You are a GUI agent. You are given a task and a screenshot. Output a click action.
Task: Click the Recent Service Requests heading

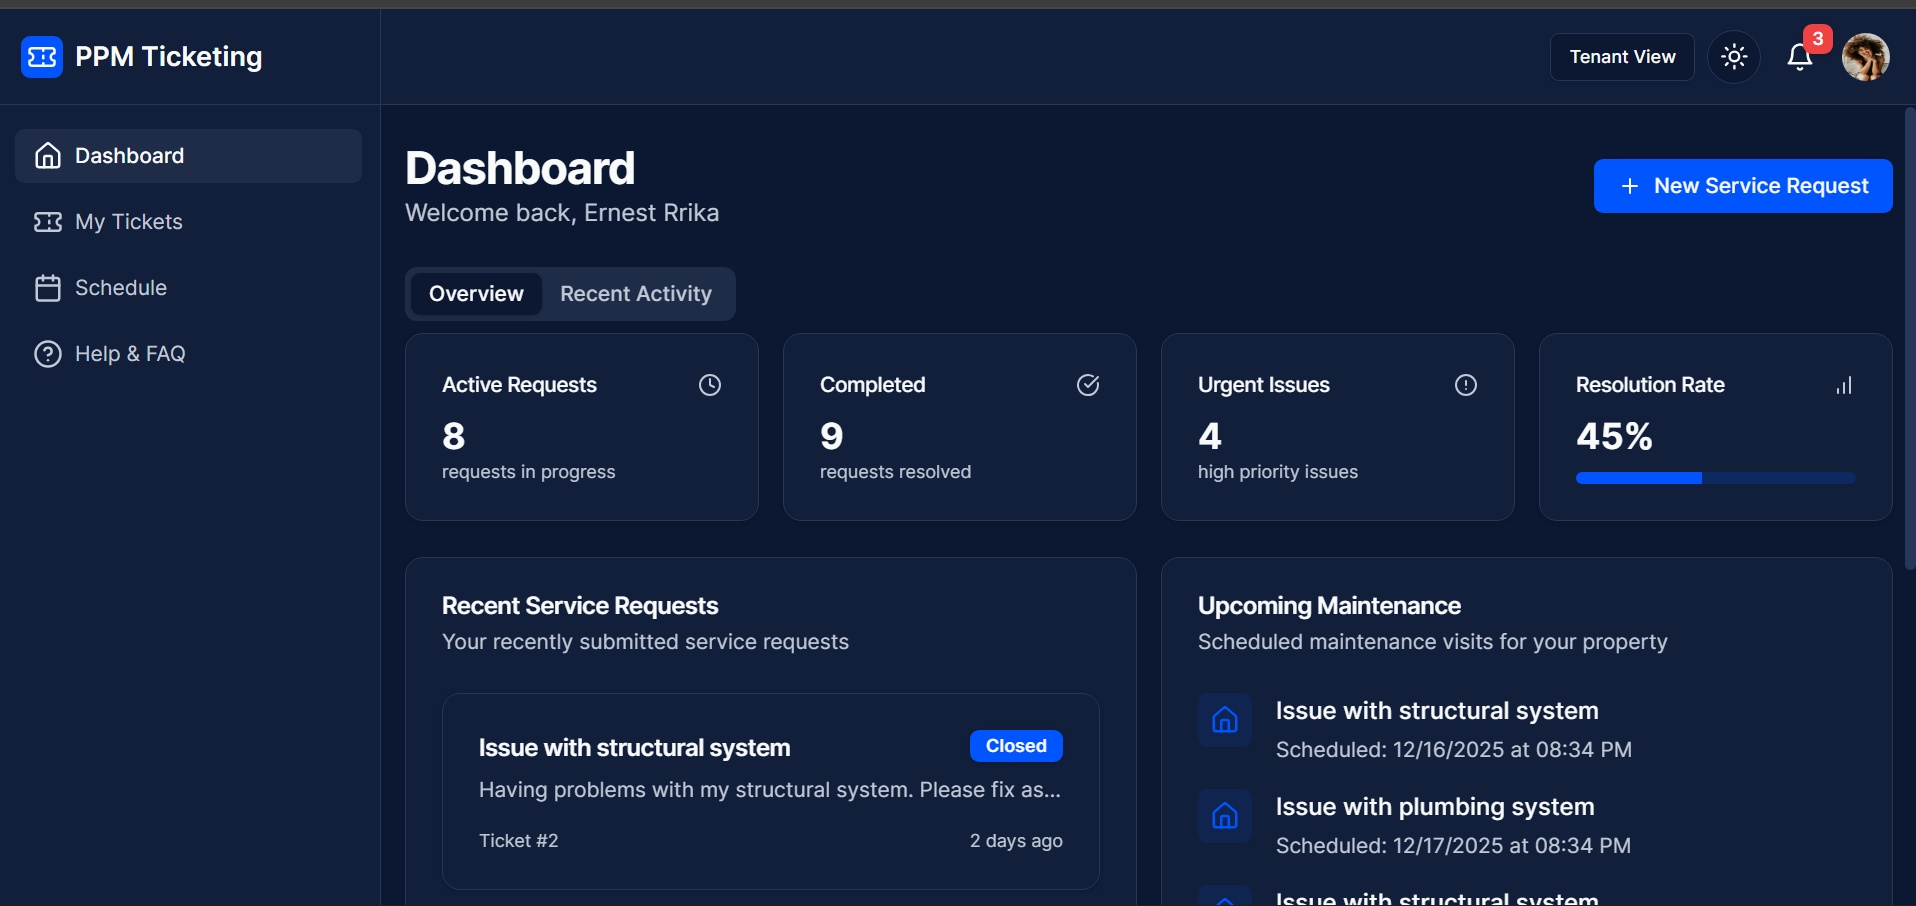coord(580,606)
